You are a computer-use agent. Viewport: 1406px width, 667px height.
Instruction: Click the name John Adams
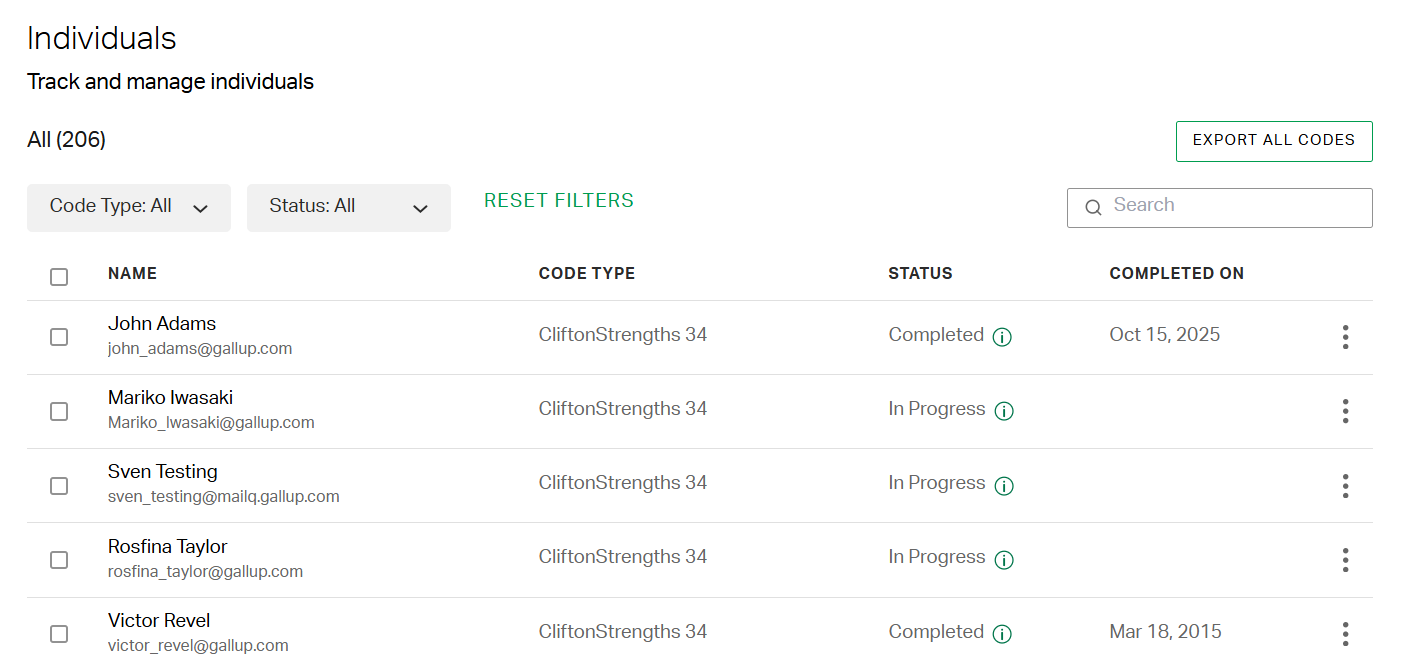click(162, 324)
